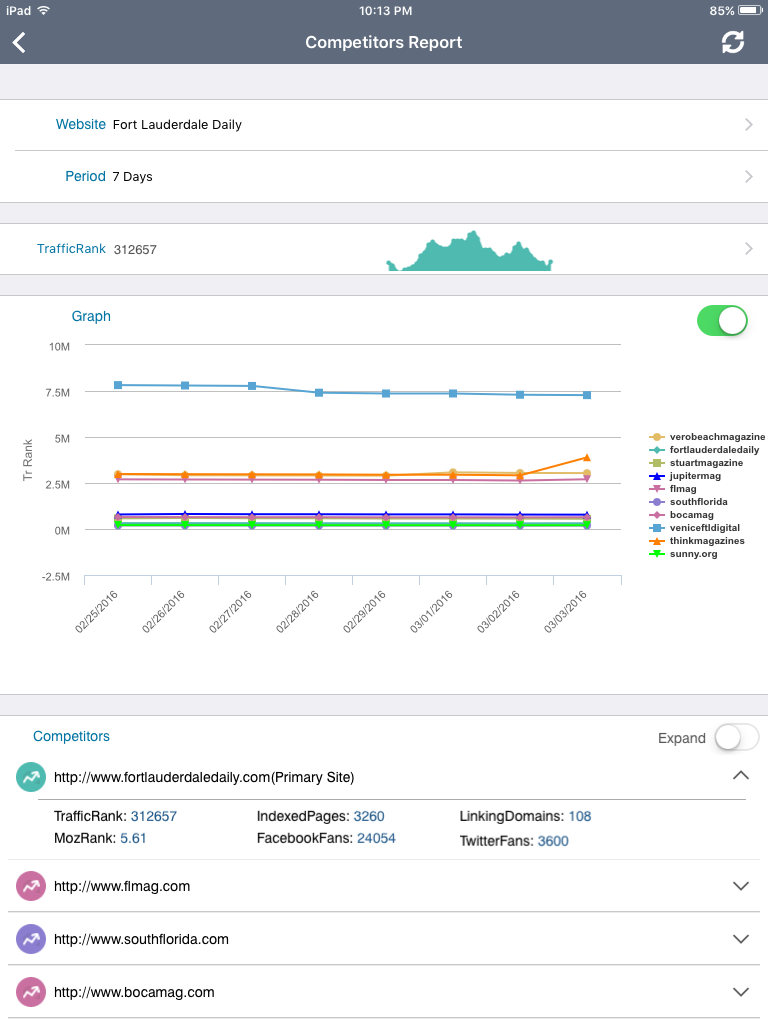Toggle the verobeachmagazine legend entry
768x1024 pixels.
707,437
